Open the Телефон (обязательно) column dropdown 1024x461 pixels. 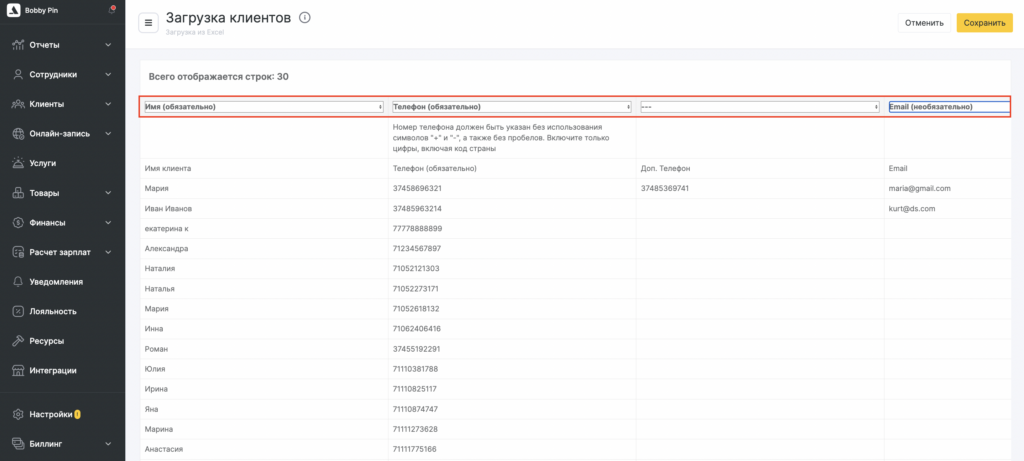511,107
